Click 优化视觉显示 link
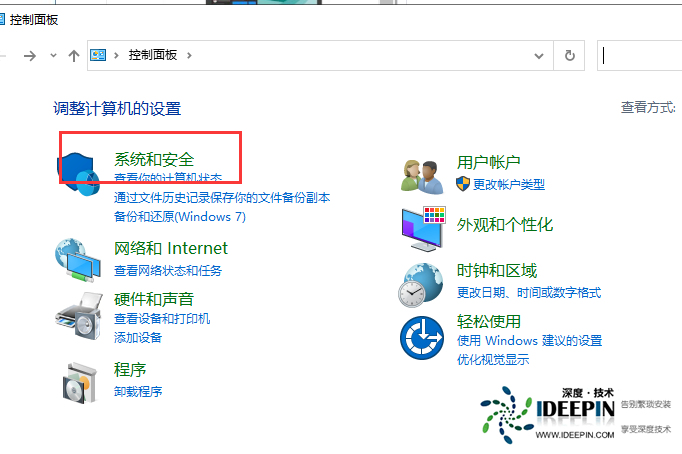The width and height of the screenshot is (682, 454). point(493,359)
